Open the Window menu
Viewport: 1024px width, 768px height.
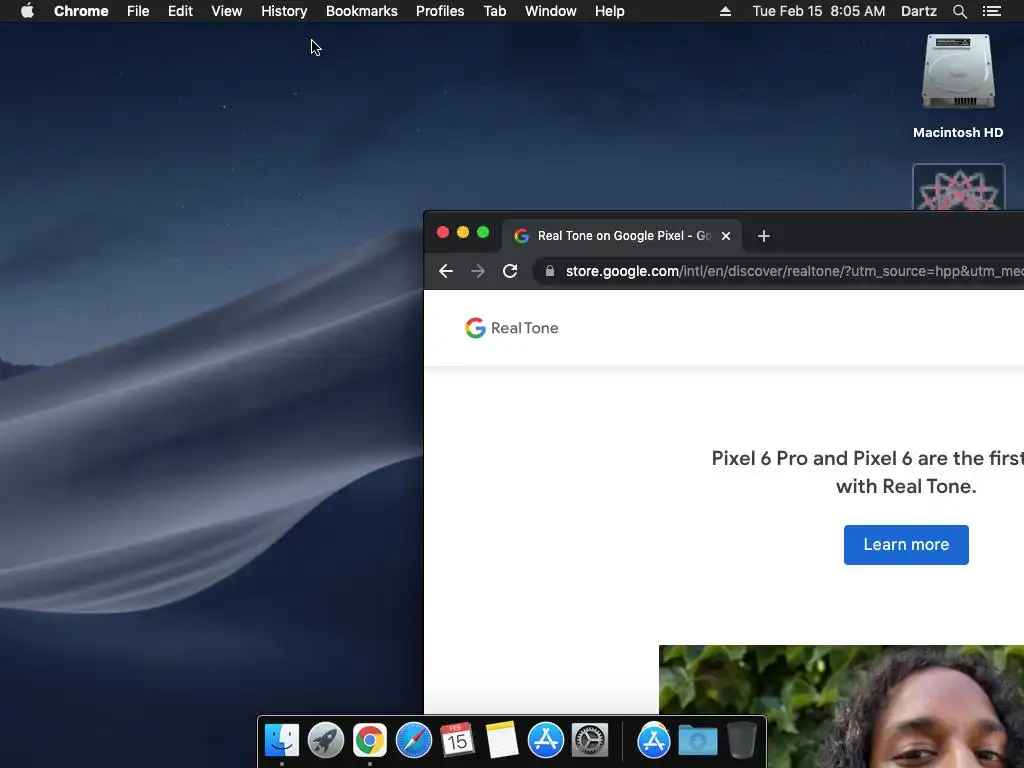pos(551,11)
